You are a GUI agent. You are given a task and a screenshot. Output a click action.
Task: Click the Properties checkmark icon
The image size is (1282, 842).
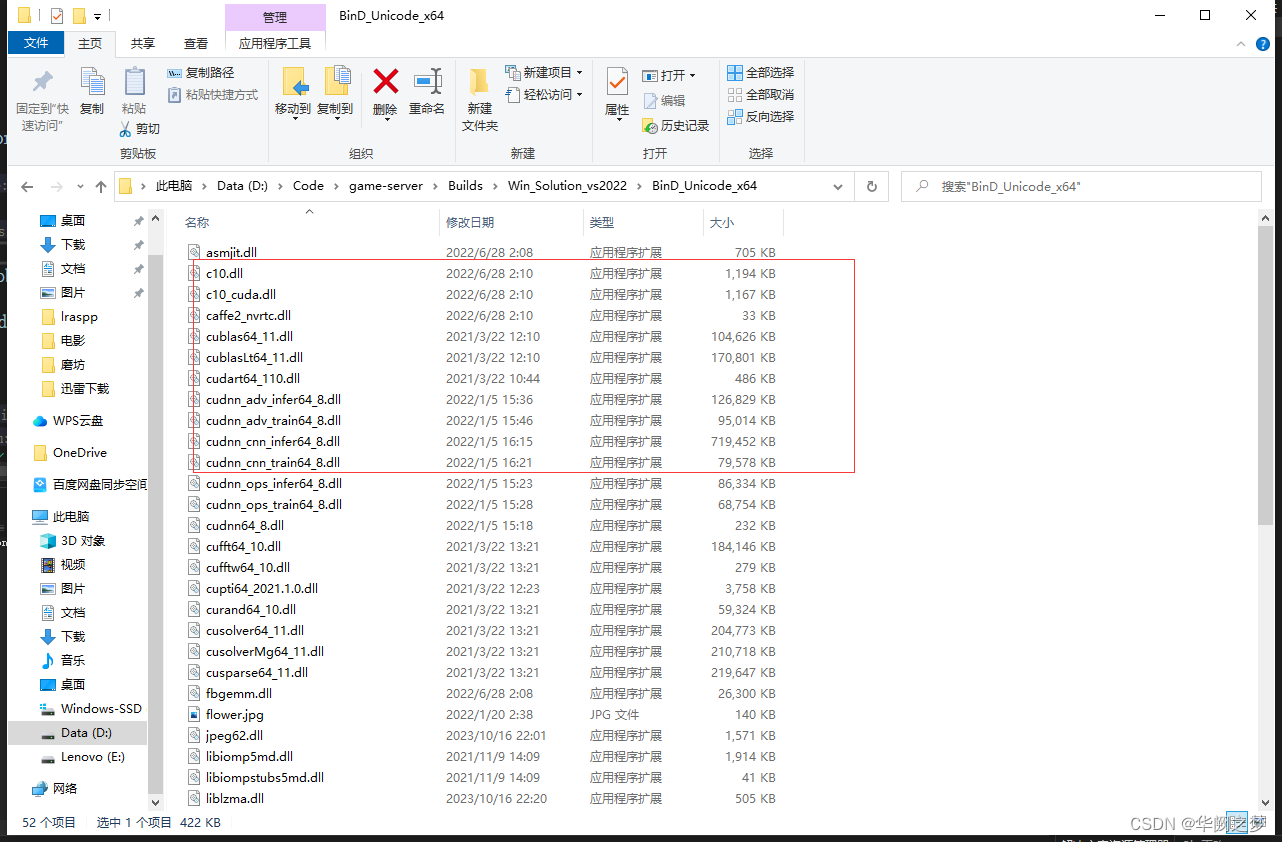pyautogui.click(x=617, y=82)
